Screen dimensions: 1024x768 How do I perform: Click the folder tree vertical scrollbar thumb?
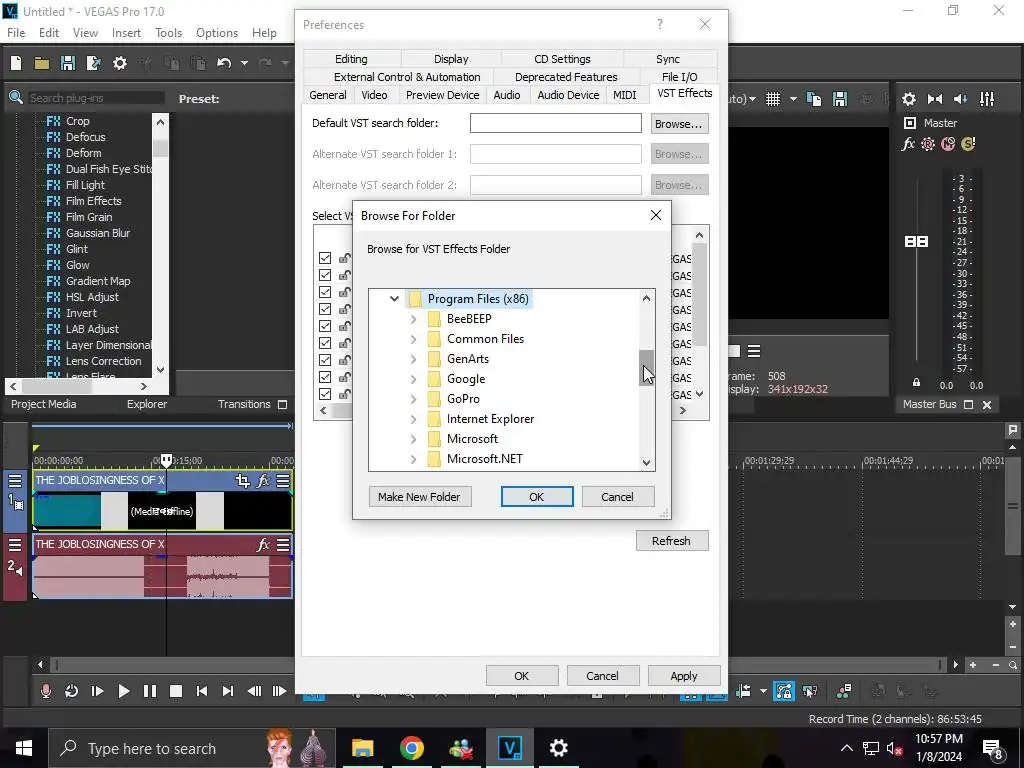pos(646,368)
